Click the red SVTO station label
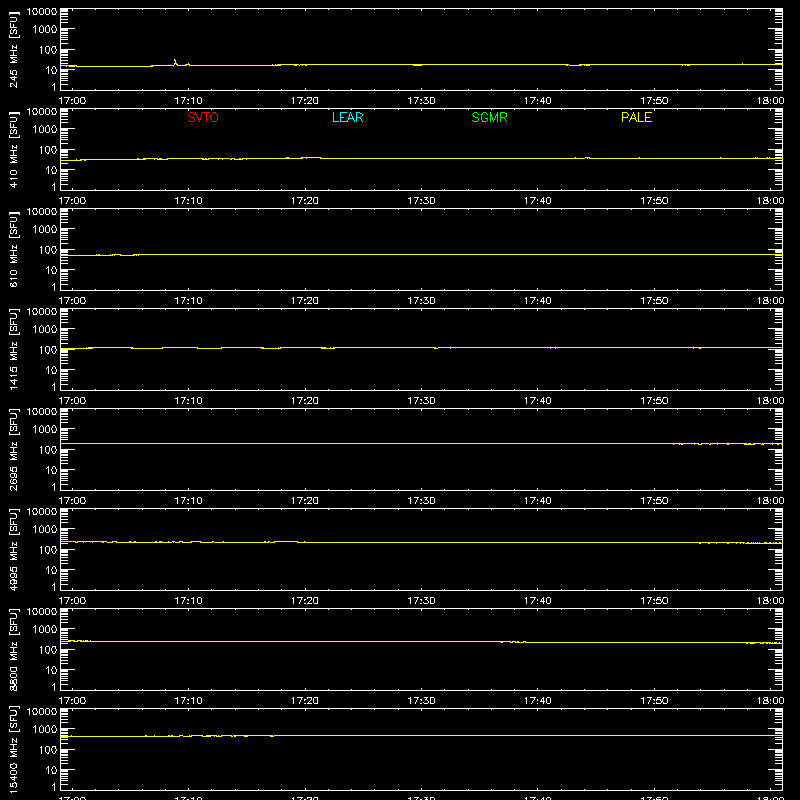The width and height of the screenshot is (800, 800). pos(203,117)
